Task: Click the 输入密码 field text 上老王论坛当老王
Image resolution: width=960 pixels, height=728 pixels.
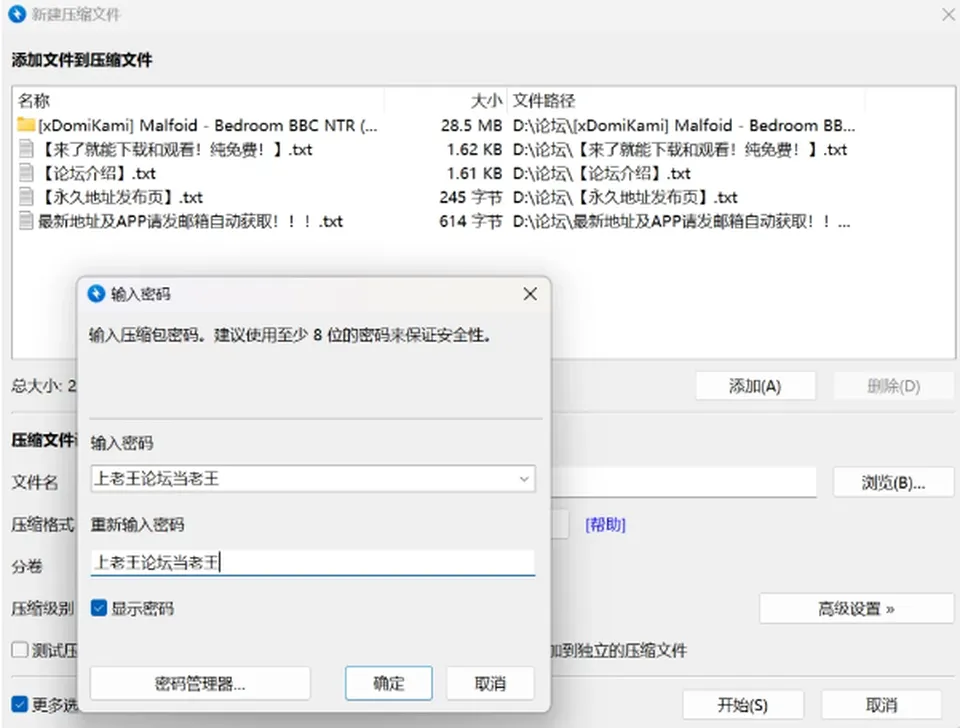Action: pyautogui.click(x=157, y=478)
